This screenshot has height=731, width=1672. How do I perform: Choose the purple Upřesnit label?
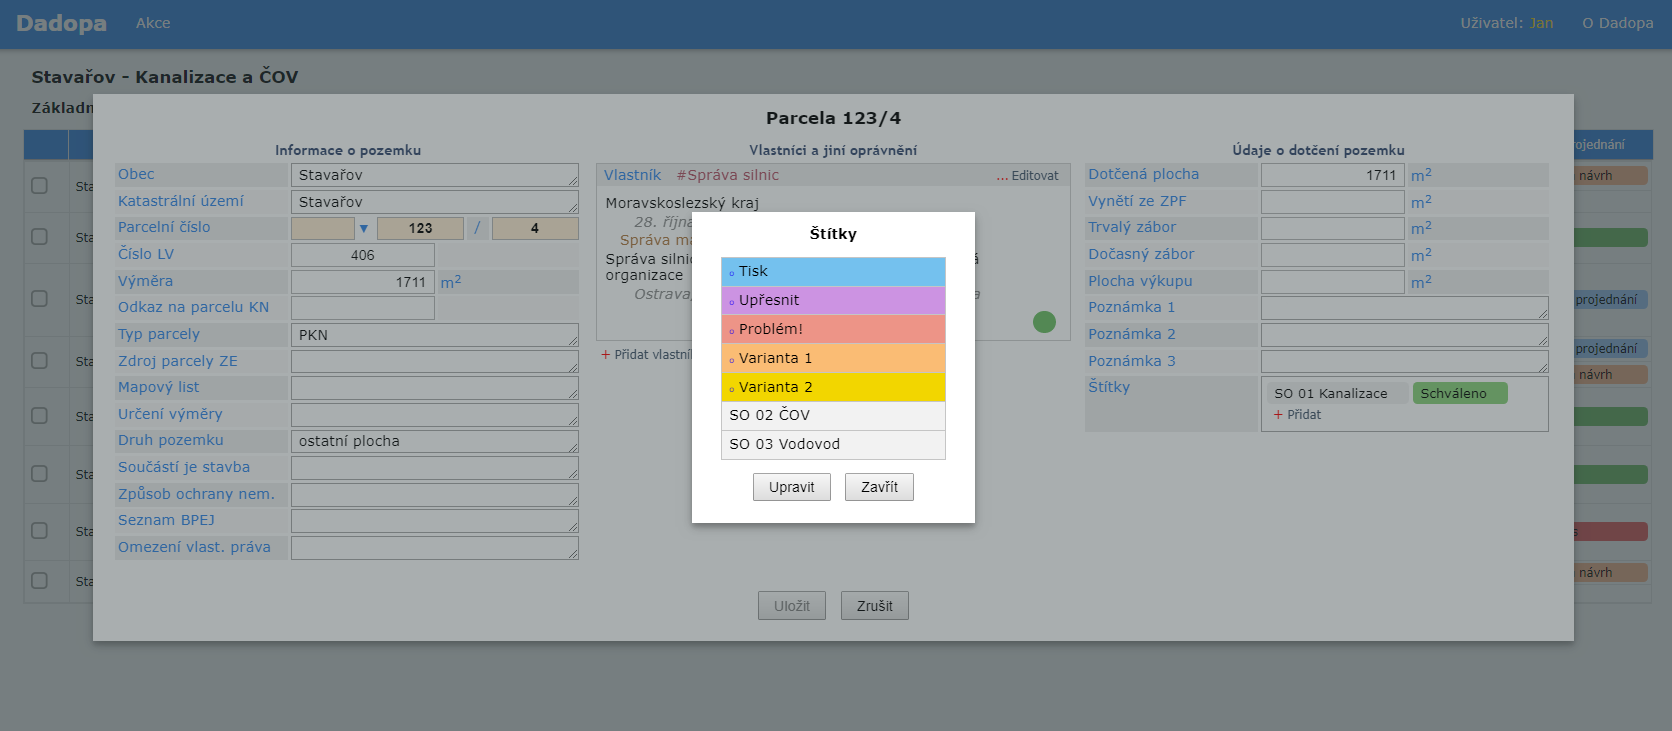(833, 300)
